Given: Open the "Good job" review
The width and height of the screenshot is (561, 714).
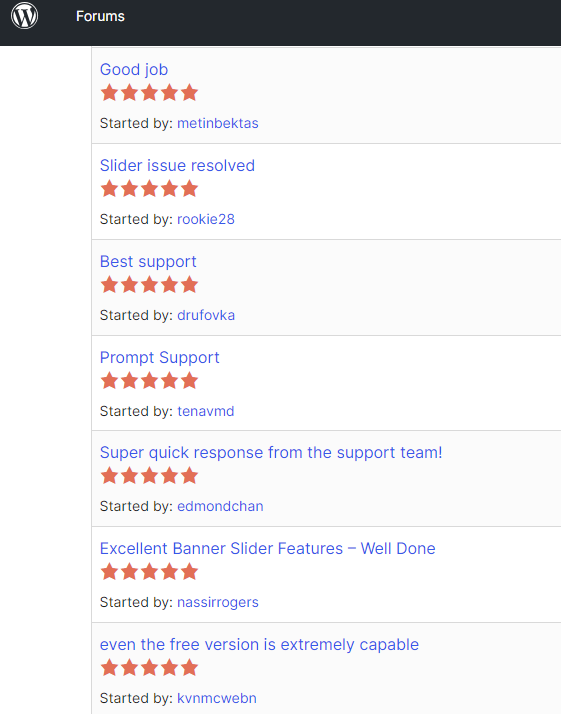Looking at the screenshot, I should click(x=134, y=70).
